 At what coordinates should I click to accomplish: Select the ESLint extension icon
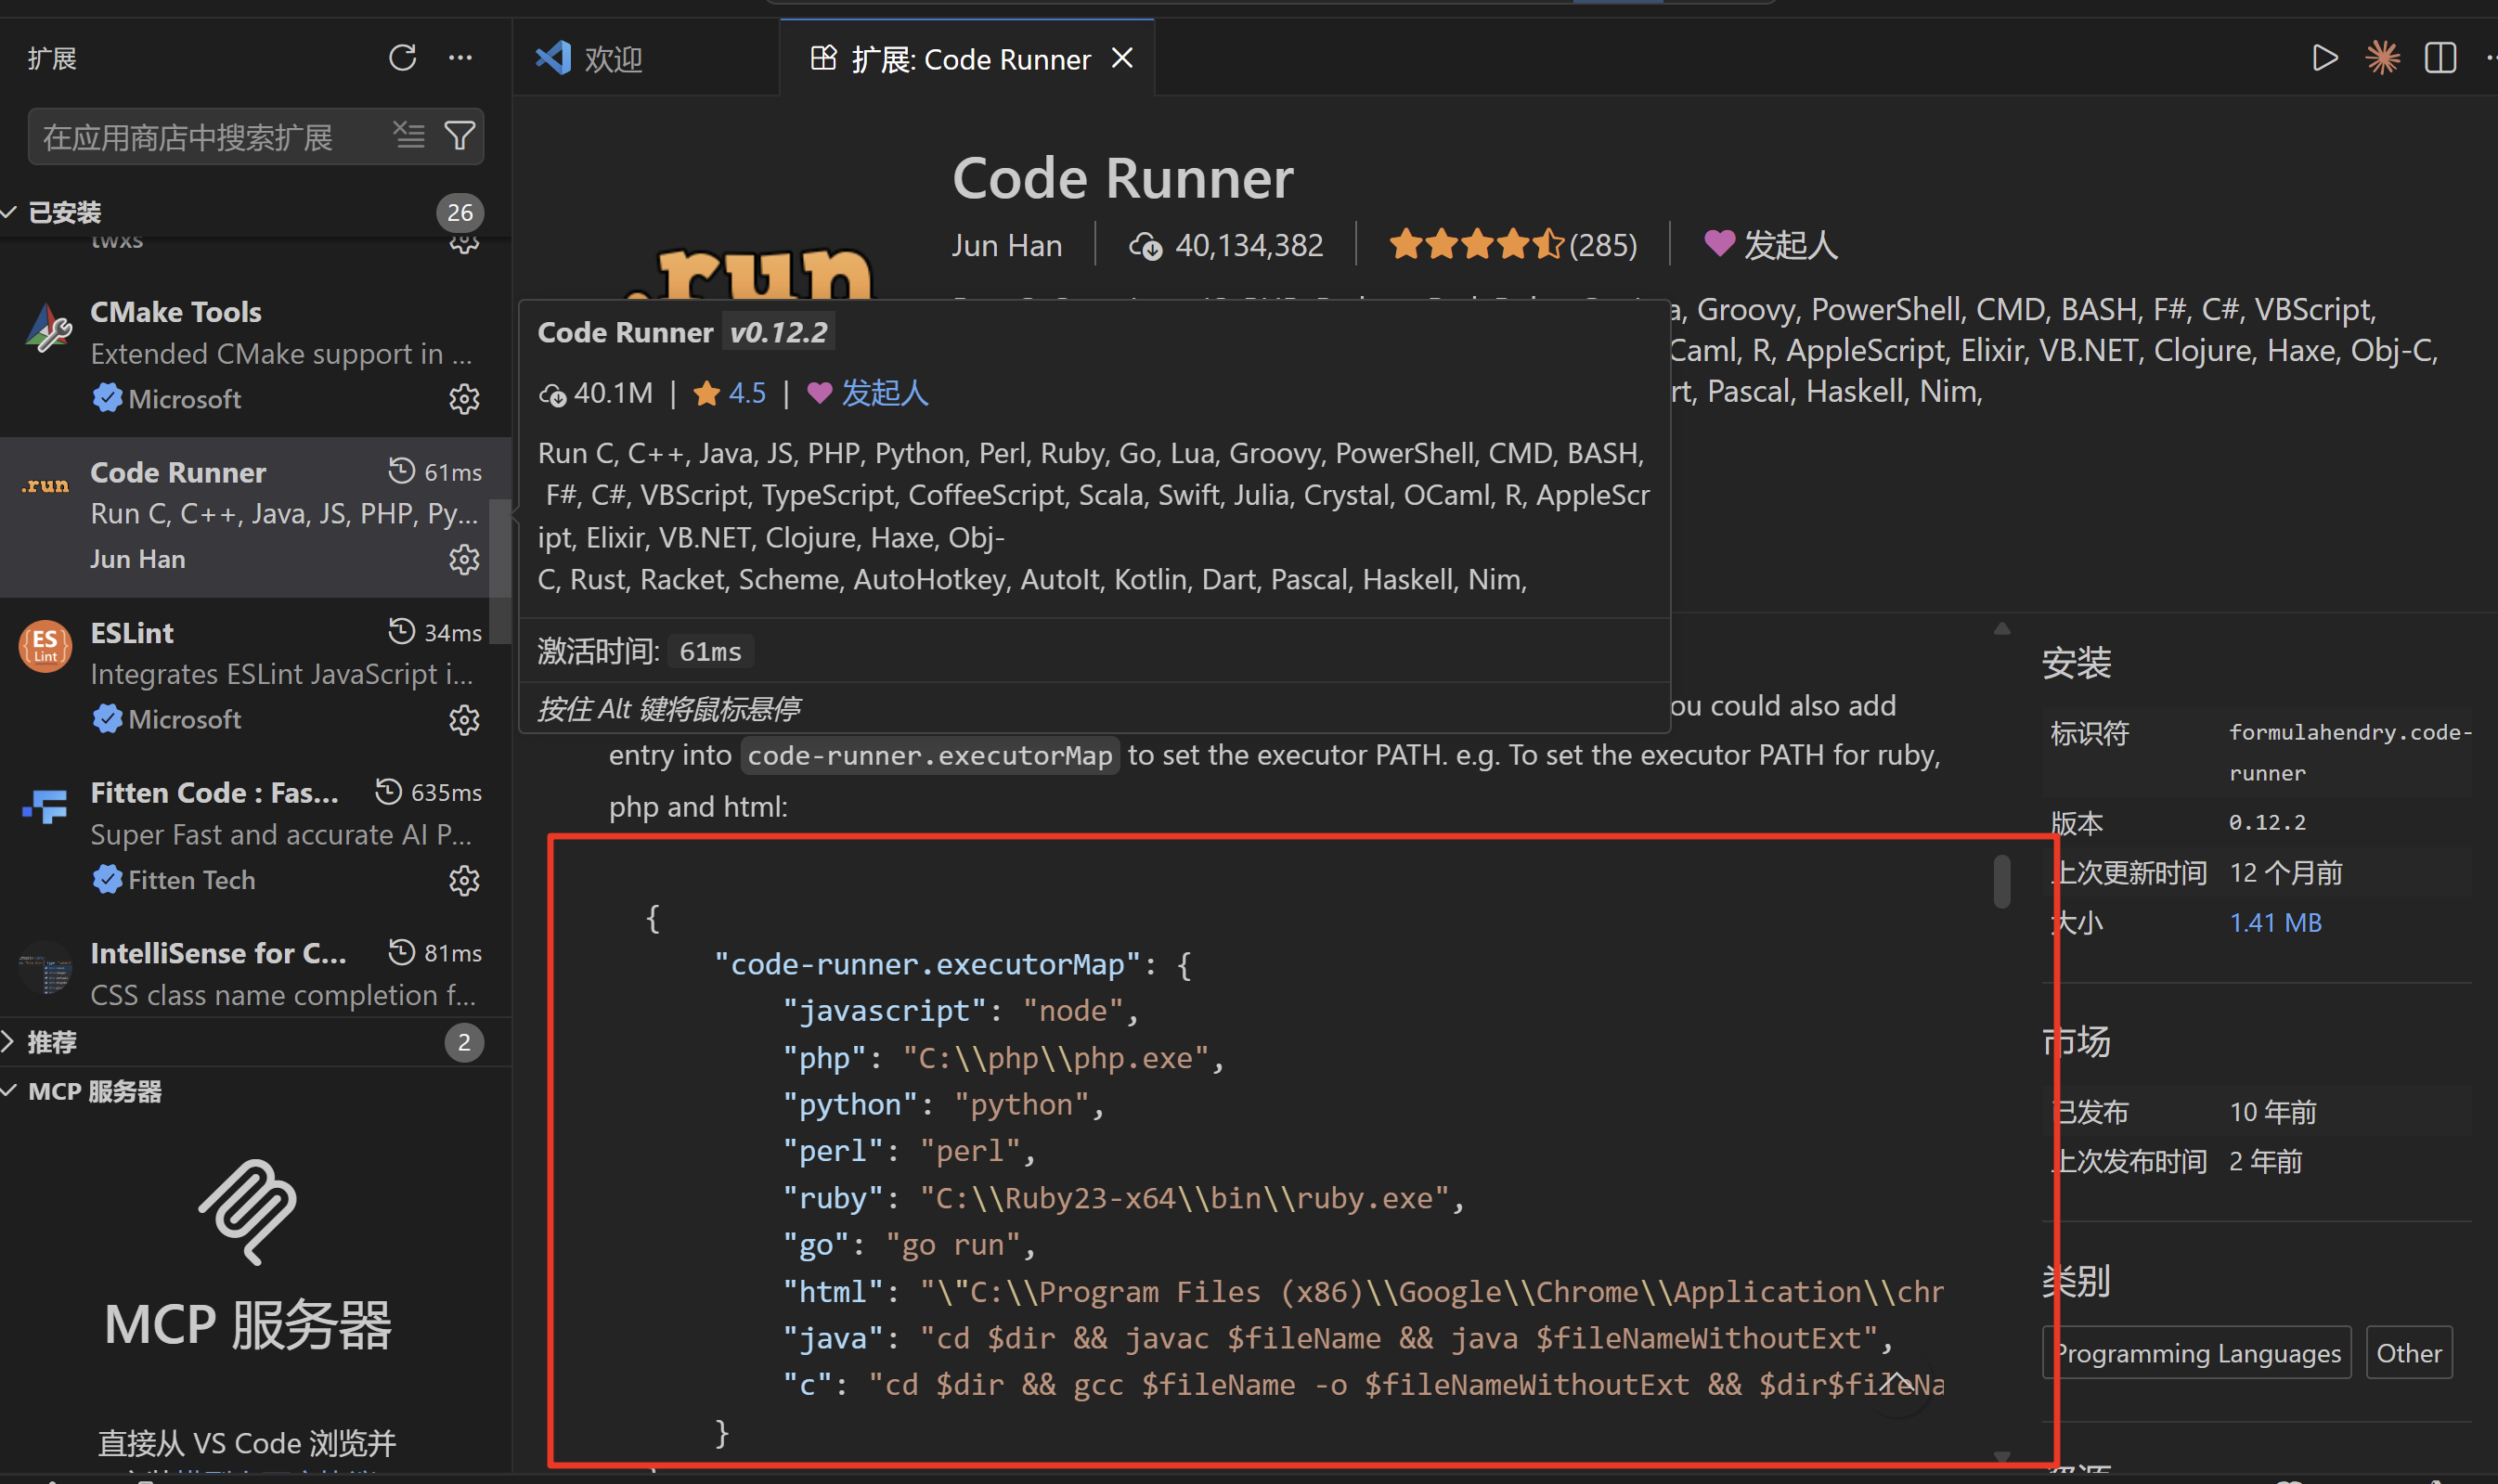(x=45, y=645)
